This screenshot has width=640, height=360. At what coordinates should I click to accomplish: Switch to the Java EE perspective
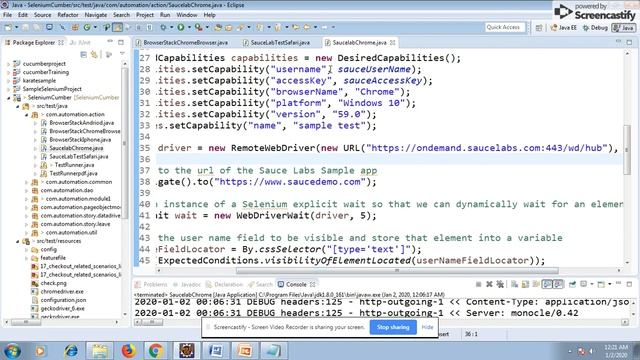pyautogui.click(x=564, y=28)
